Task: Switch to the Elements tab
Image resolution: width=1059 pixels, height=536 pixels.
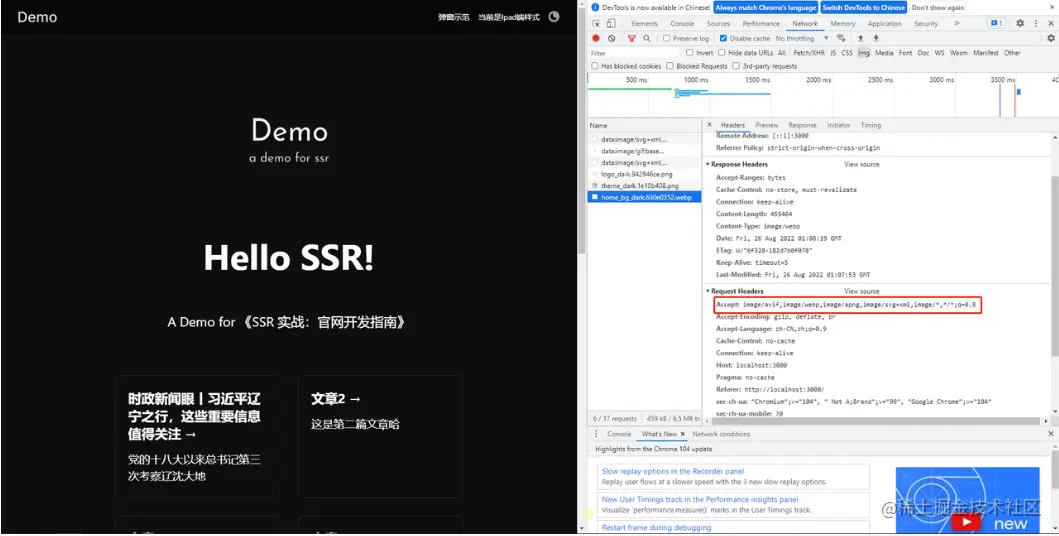Action: [644, 24]
